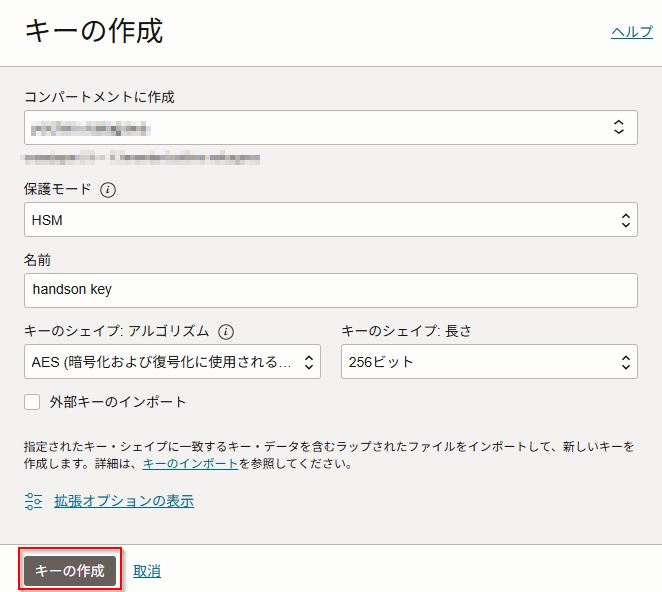Viewport: 662px width, 592px height.
Task: Click the arrows icon in AES algorithm field
Action: [309, 361]
